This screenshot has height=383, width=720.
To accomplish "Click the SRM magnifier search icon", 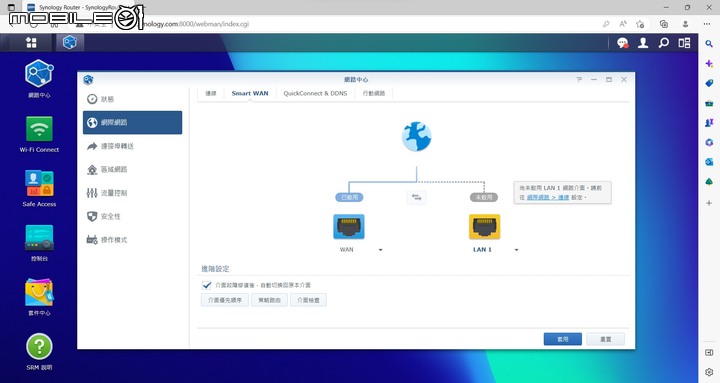I will 664,43.
